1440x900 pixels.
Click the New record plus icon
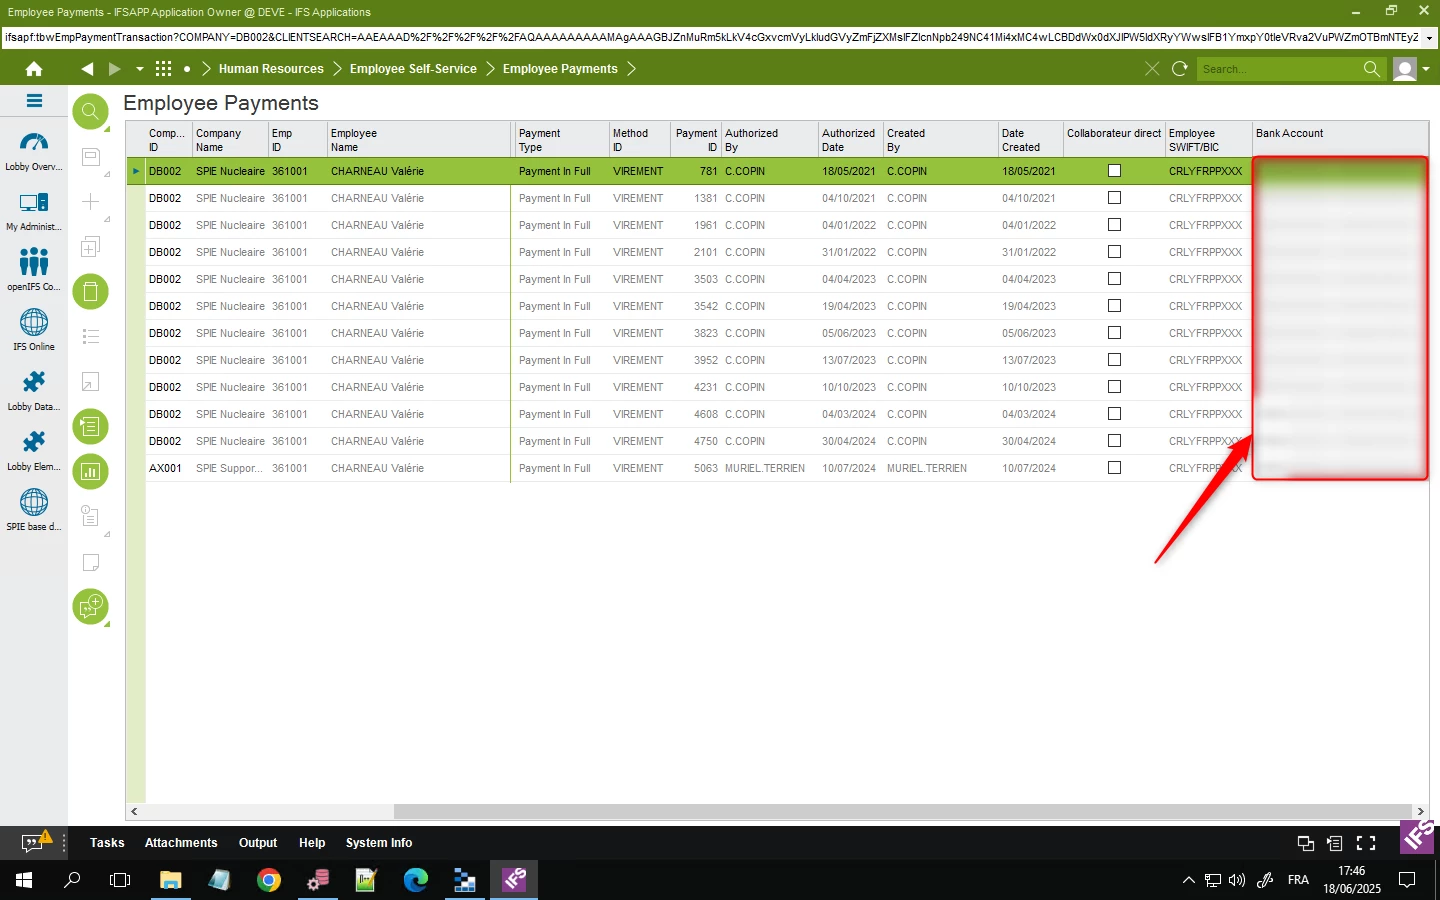(90, 201)
